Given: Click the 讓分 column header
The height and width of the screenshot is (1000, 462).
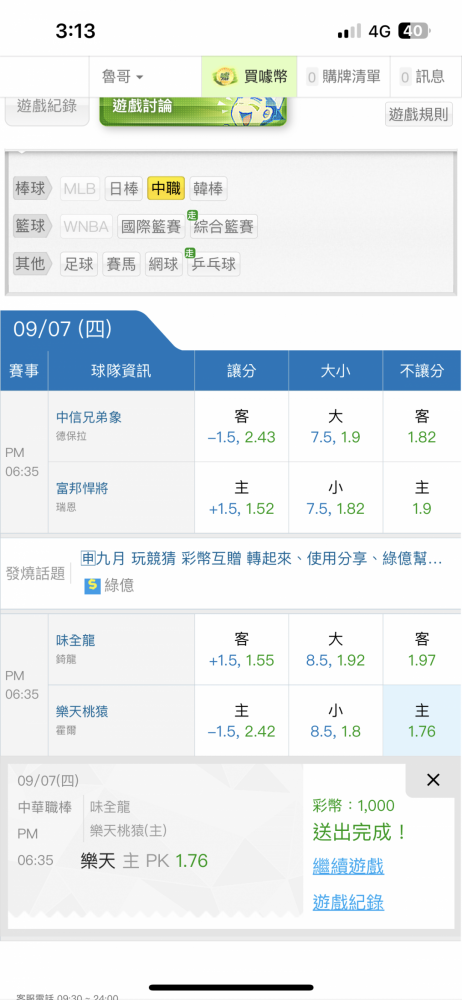Looking at the screenshot, I should [x=241, y=371].
